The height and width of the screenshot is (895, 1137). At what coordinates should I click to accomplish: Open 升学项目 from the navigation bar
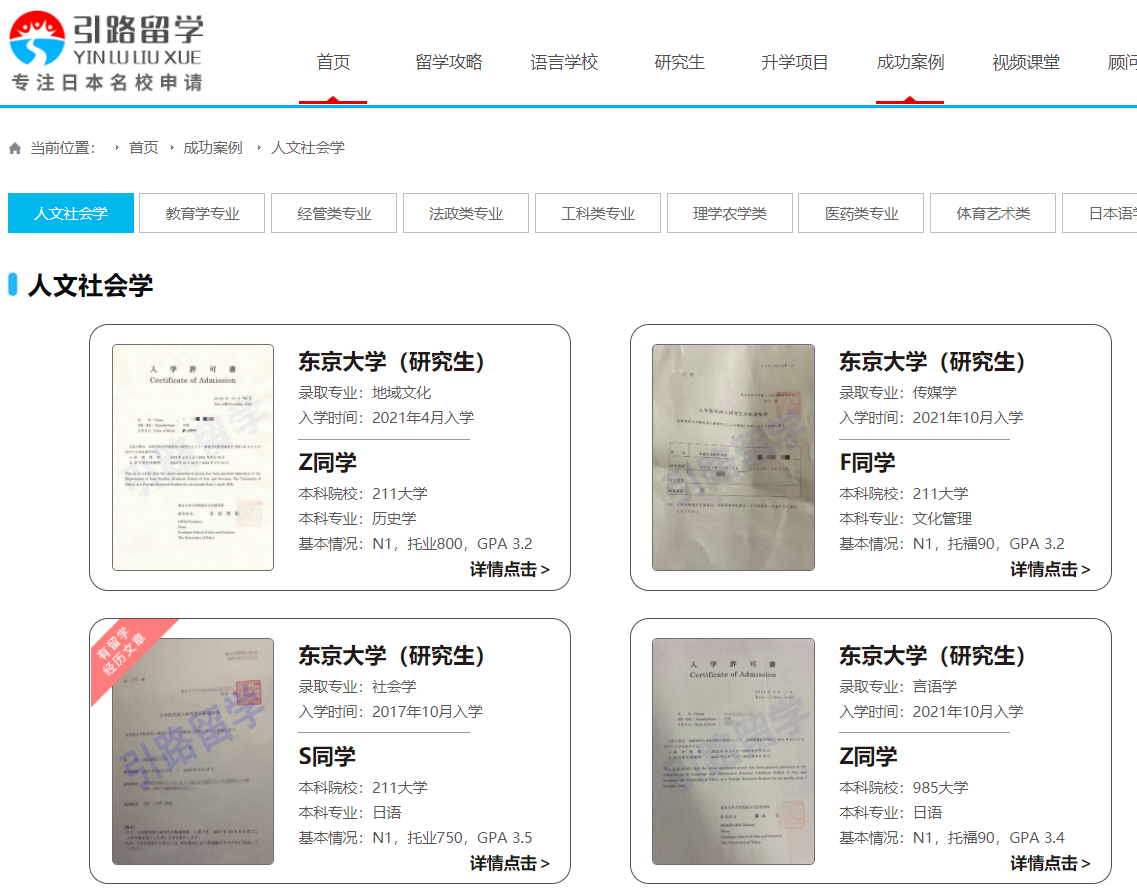coord(795,62)
